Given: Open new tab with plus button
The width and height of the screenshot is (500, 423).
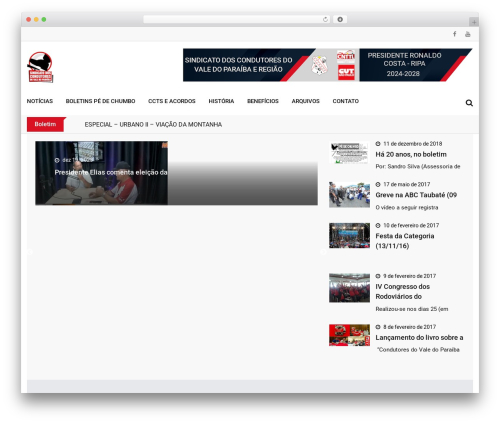Looking at the screenshot, I should [x=474, y=22].
